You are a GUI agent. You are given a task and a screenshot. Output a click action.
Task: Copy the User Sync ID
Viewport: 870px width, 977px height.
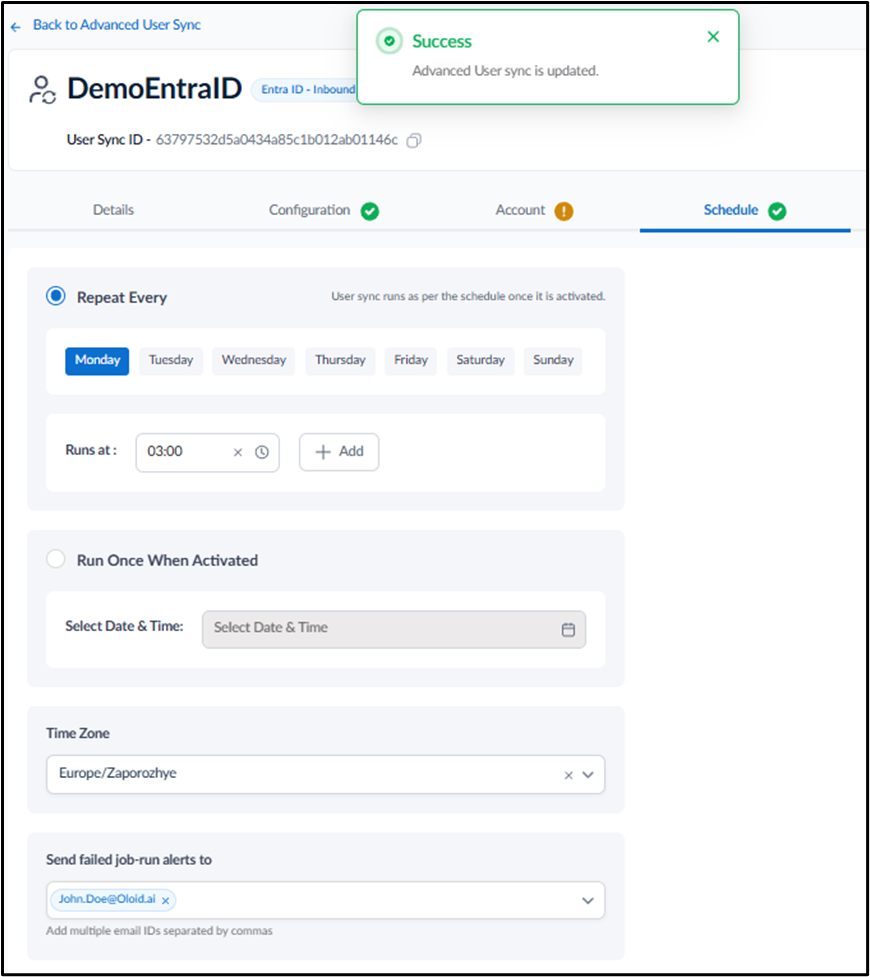pos(414,141)
